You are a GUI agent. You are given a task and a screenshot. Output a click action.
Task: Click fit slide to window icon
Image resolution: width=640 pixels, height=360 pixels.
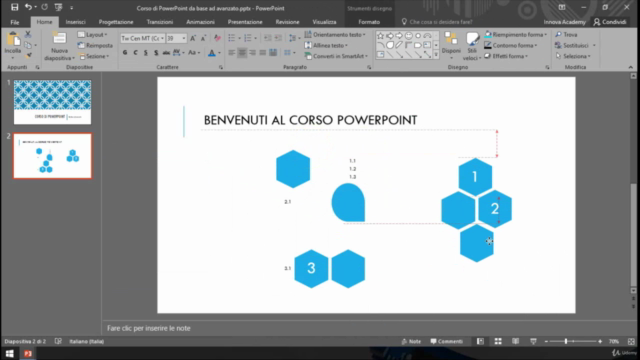click(x=631, y=342)
